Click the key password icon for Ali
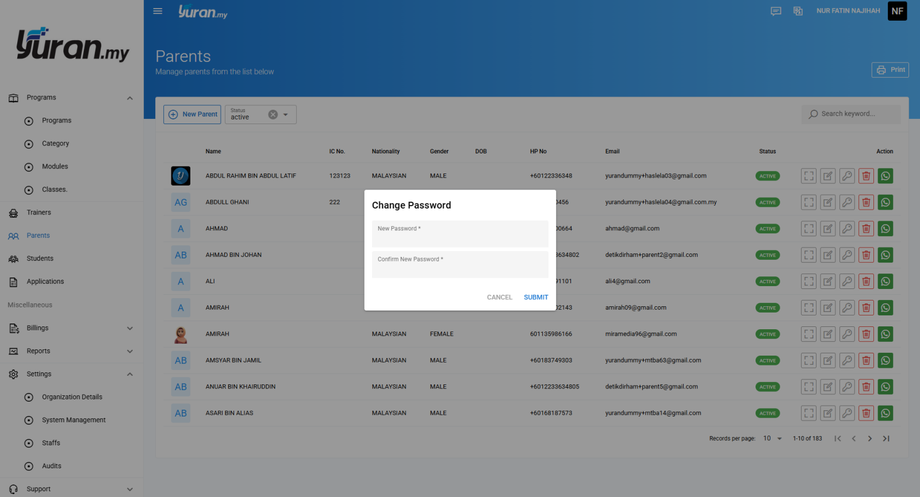The width and height of the screenshot is (920, 497). pyautogui.click(x=847, y=281)
